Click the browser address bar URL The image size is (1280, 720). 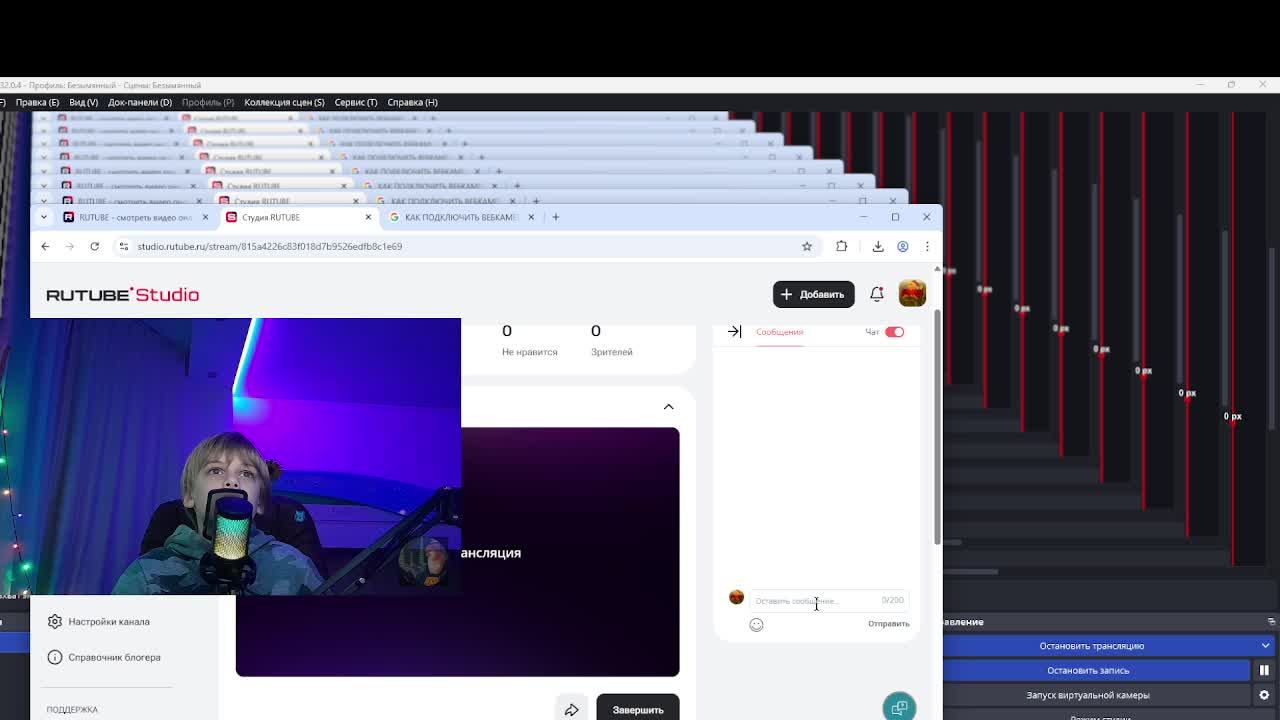click(x=270, y=246)
